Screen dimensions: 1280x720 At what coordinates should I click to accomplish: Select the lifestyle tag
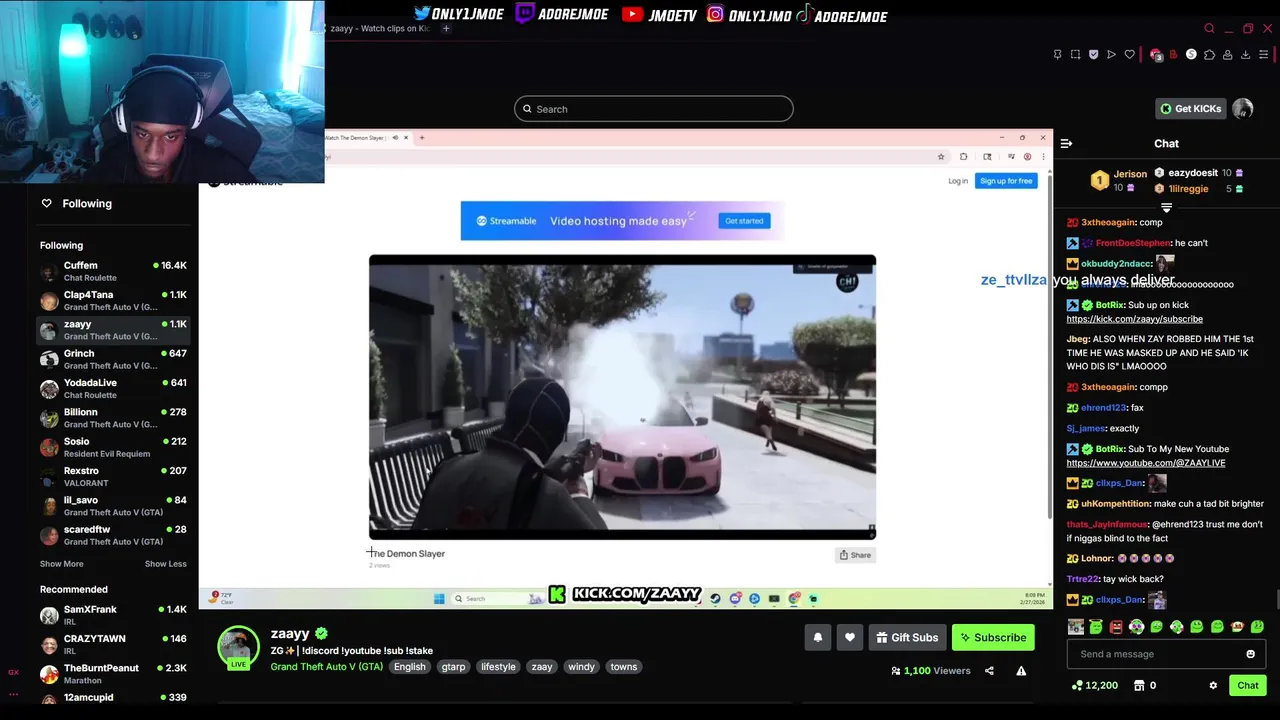click(498, 667)
